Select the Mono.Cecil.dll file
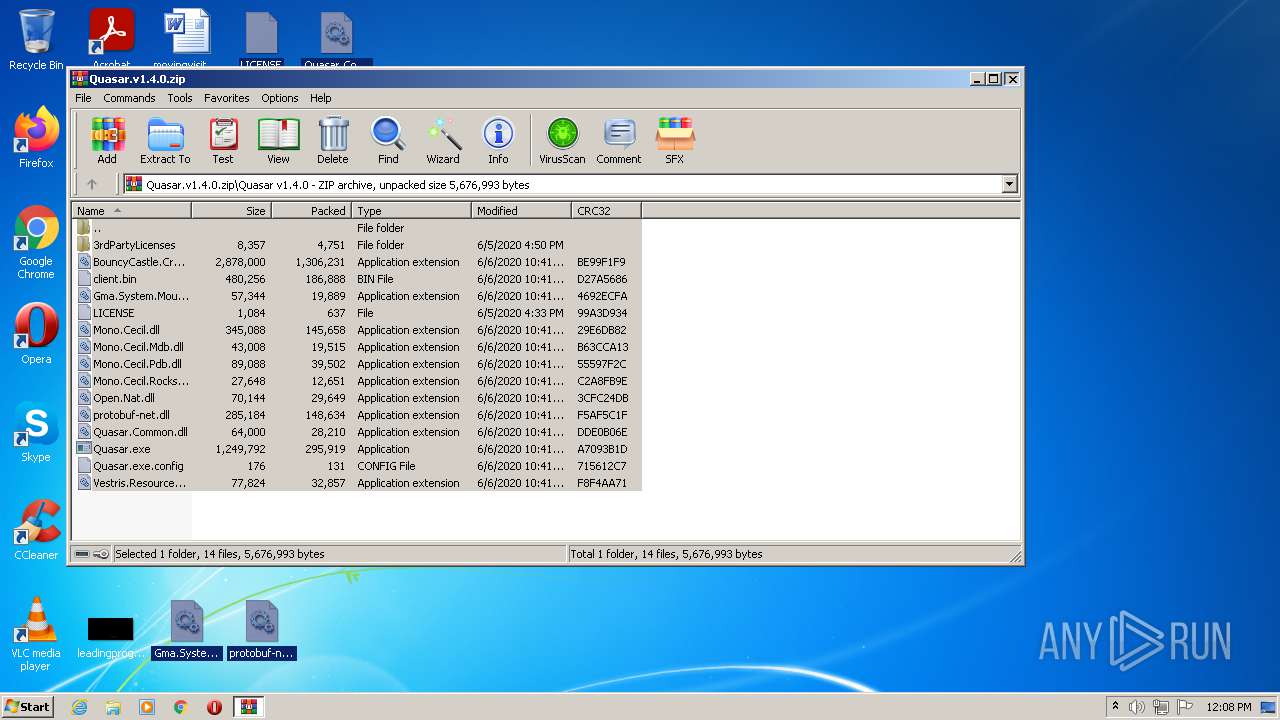The width and height of the screenshot is (1280, 720). click(x=357, y=330)
